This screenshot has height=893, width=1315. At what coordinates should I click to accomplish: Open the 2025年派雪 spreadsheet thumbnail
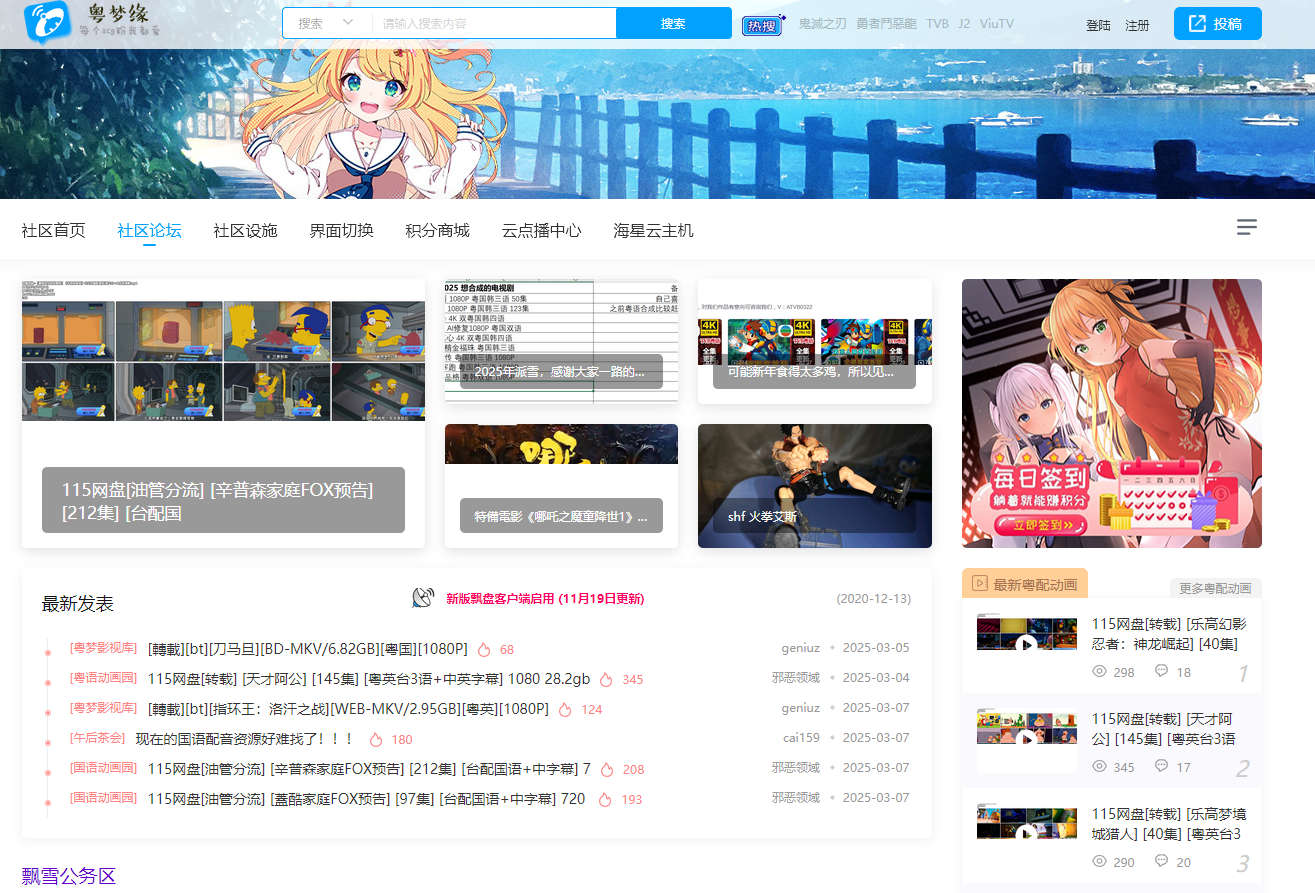561,341
